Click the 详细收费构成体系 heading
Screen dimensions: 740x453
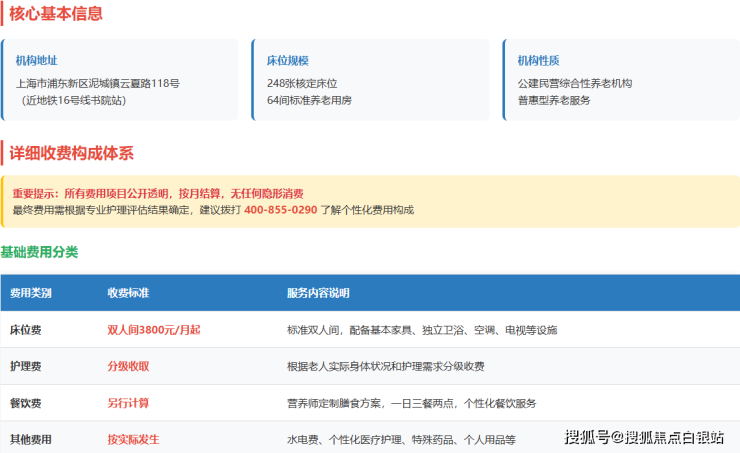pyautogui.click(x=71, y=153)
